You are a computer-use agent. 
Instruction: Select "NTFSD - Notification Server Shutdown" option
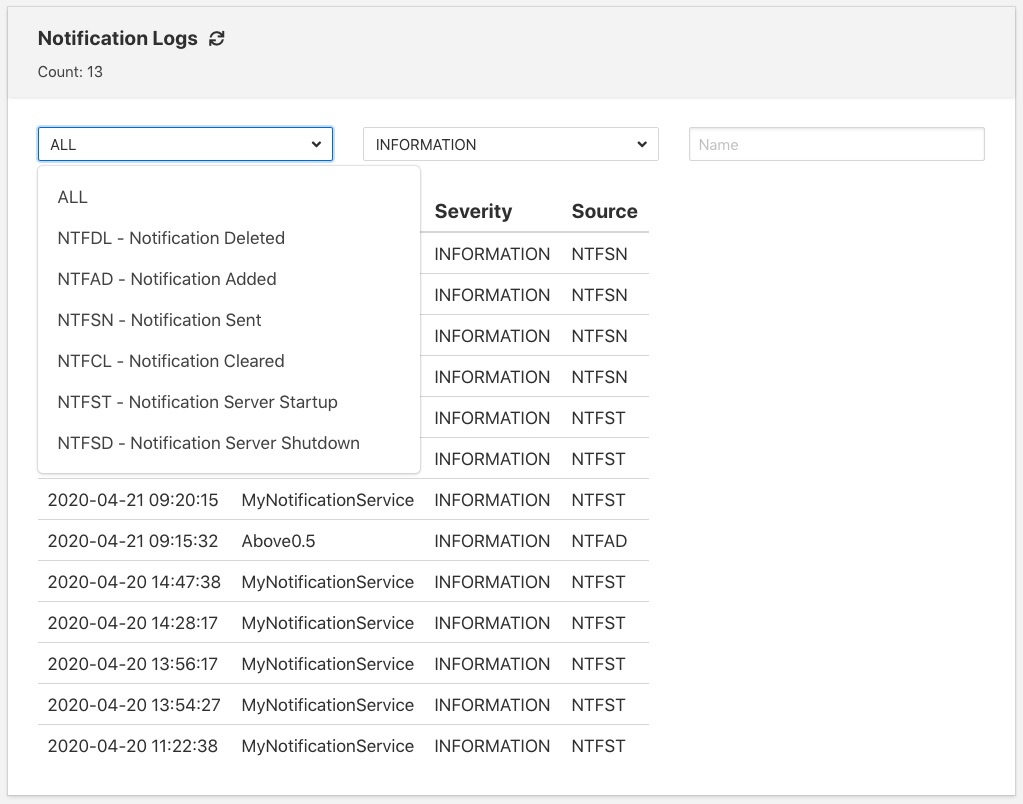(207, 443)
